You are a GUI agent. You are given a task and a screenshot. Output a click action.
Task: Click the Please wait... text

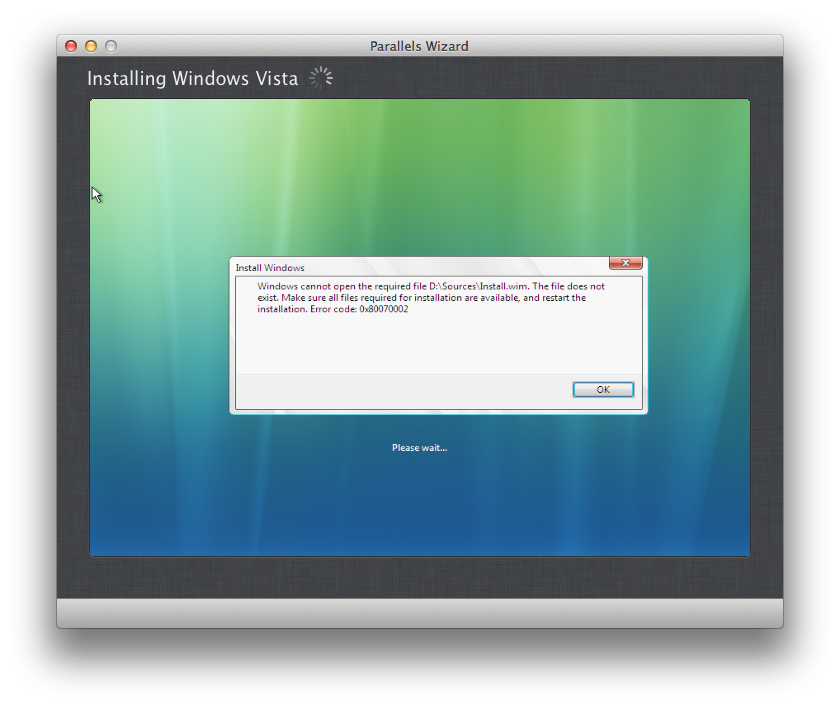click(419, 448)
